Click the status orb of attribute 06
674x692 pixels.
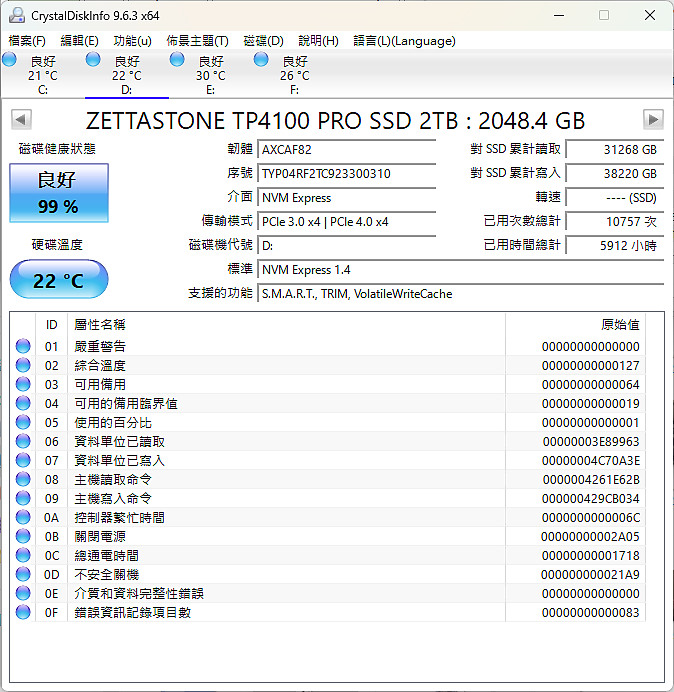pyautogui.click(x=23, y=441)
